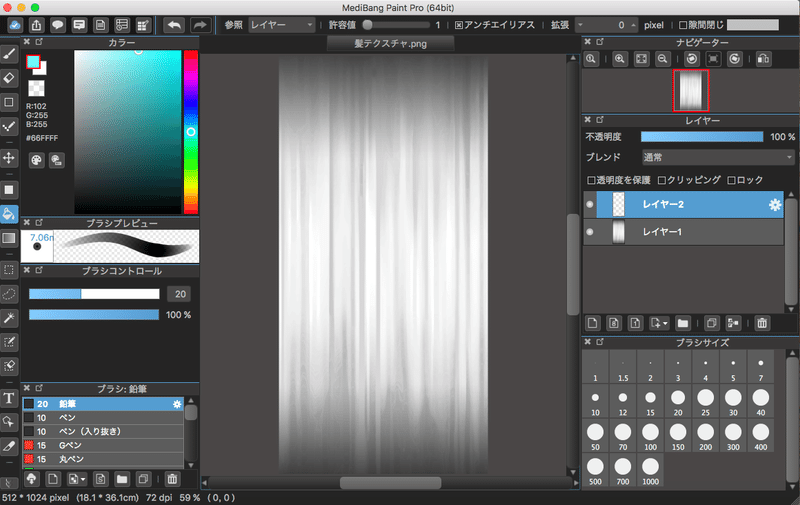Close the ブラシサイズ panel with its X
Image resolution: width=800 pixels, height=505 pixels.
[x=588, y=342]
